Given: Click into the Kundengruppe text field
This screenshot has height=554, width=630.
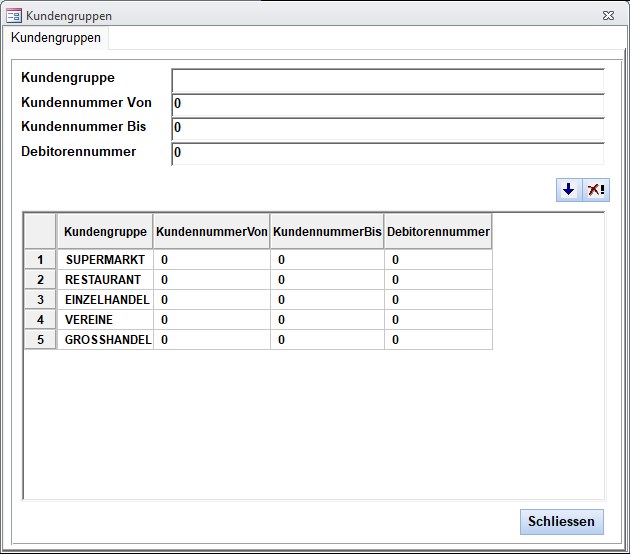Looking at the screenshot, I should pyautogui.click(x=387, y=80).
